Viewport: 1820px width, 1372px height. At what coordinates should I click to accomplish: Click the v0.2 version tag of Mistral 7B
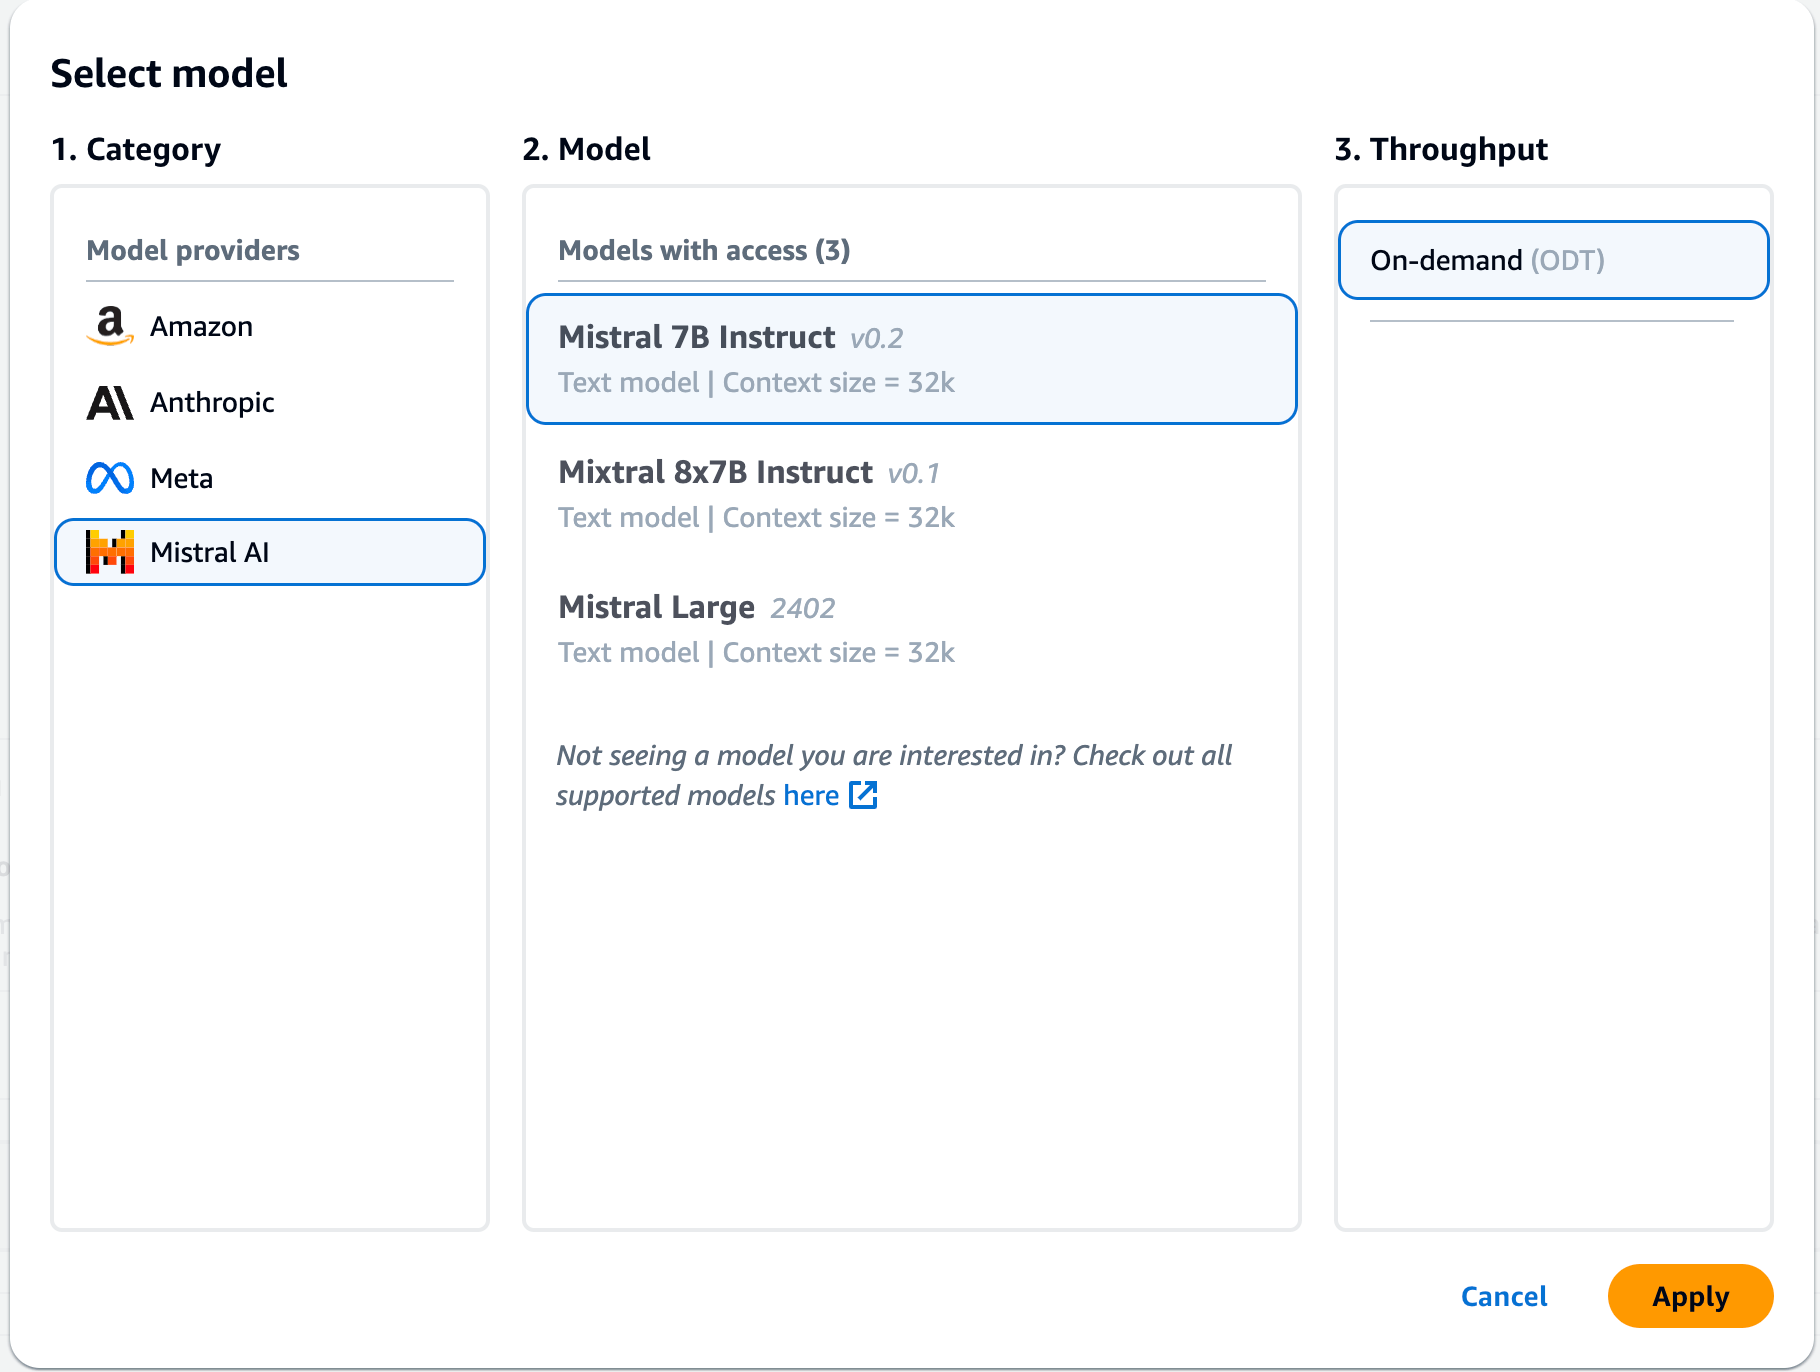click(x=877, y=339)
